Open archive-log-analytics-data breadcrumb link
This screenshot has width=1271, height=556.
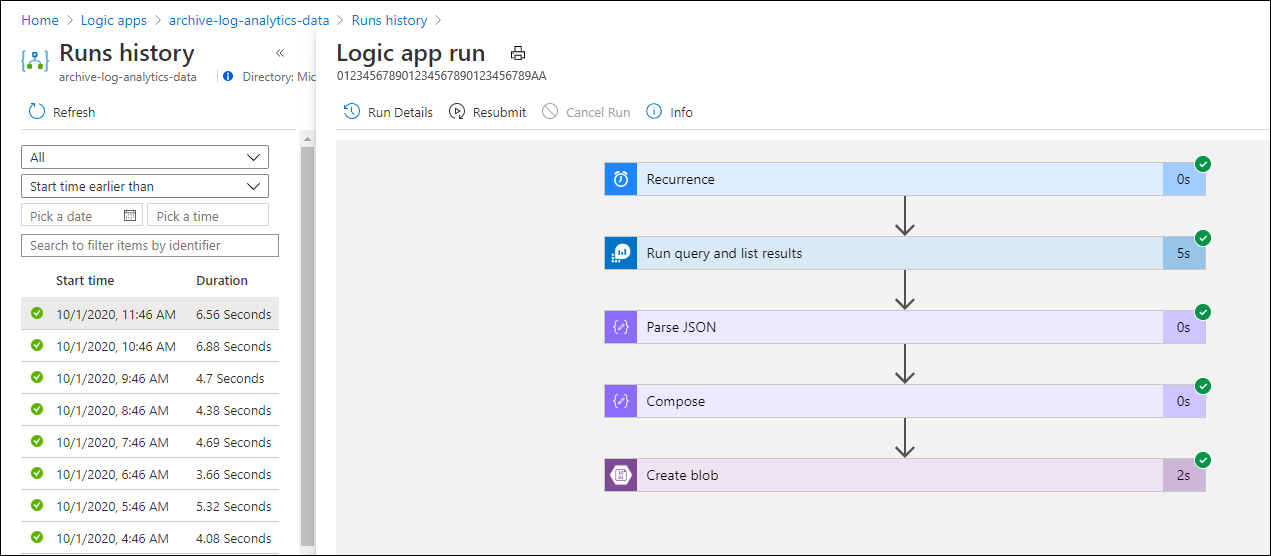pos(249,20)
